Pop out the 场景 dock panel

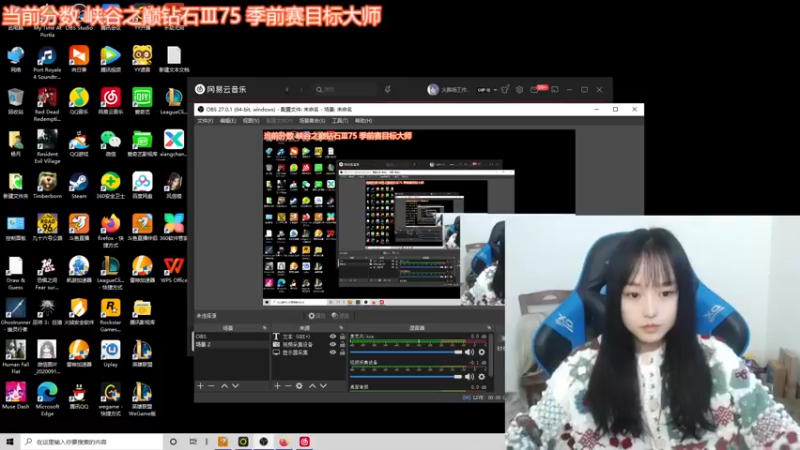pos(264,328)
